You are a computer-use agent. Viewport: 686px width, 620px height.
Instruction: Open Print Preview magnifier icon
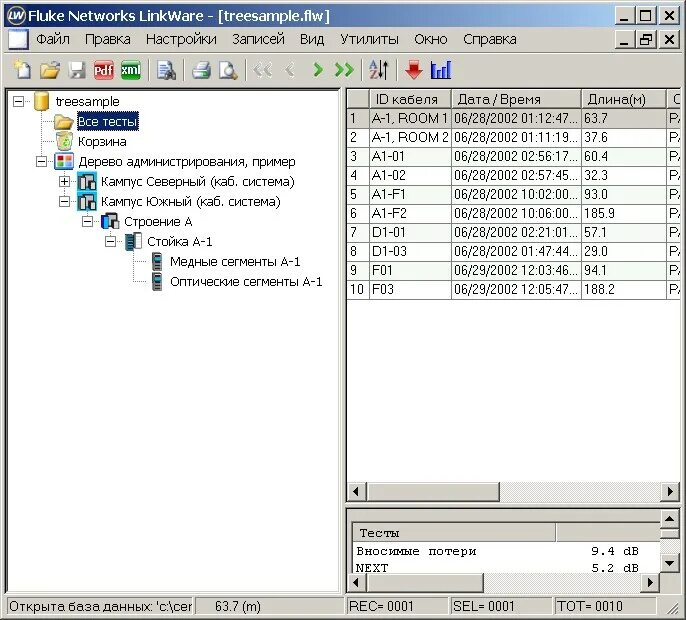coord(228,70)
